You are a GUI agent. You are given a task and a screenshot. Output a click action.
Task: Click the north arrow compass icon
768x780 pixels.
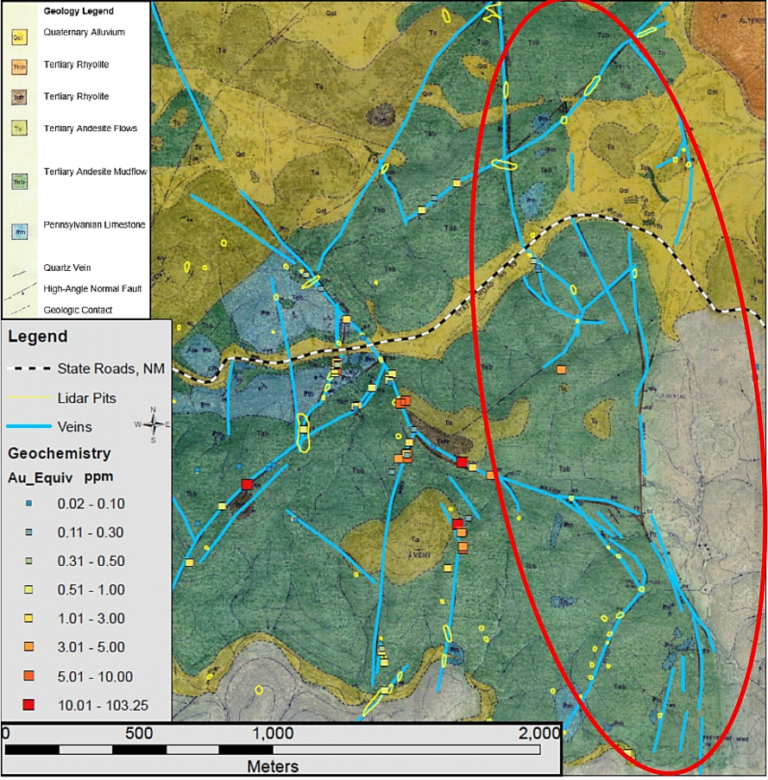coord(152,424)
